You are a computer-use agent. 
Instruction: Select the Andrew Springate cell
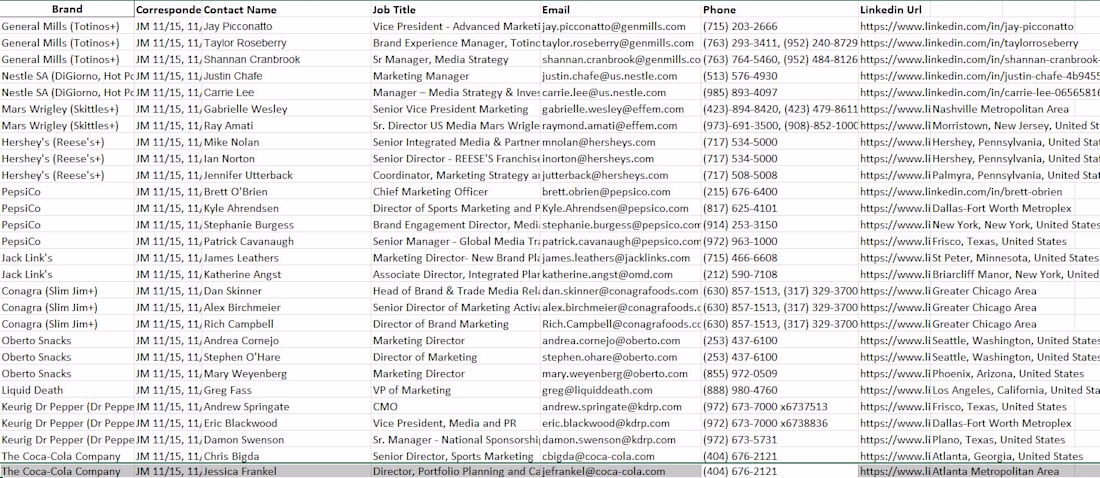coord(286,407)
